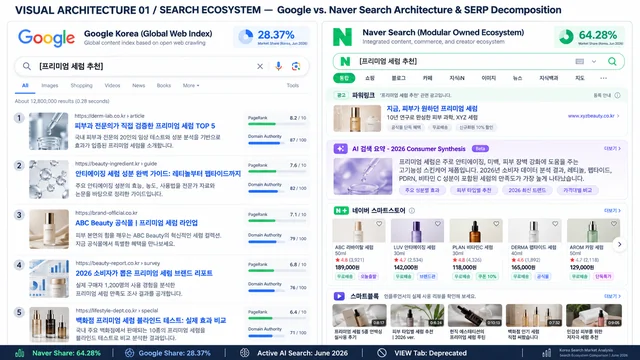Open Google Tools option
This screenshot has width=640, height=360.
click(x=293, y=86)
